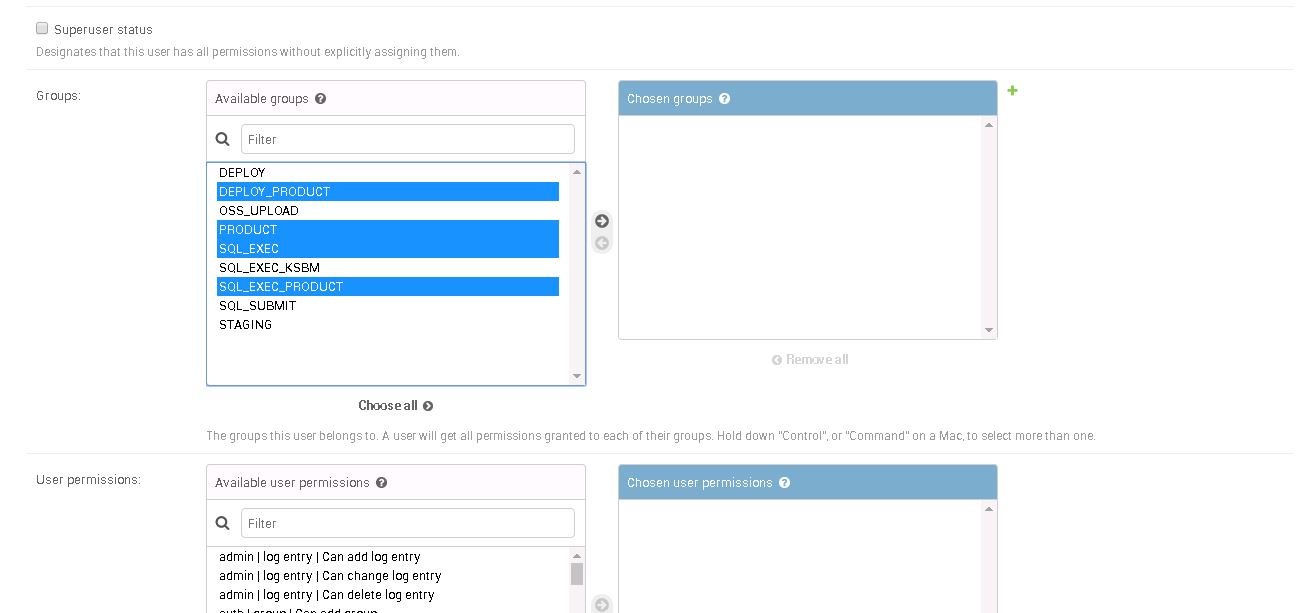Click Choose all groups link
This screenshot has width=1315, height=613.
click(x=396, y=406)
